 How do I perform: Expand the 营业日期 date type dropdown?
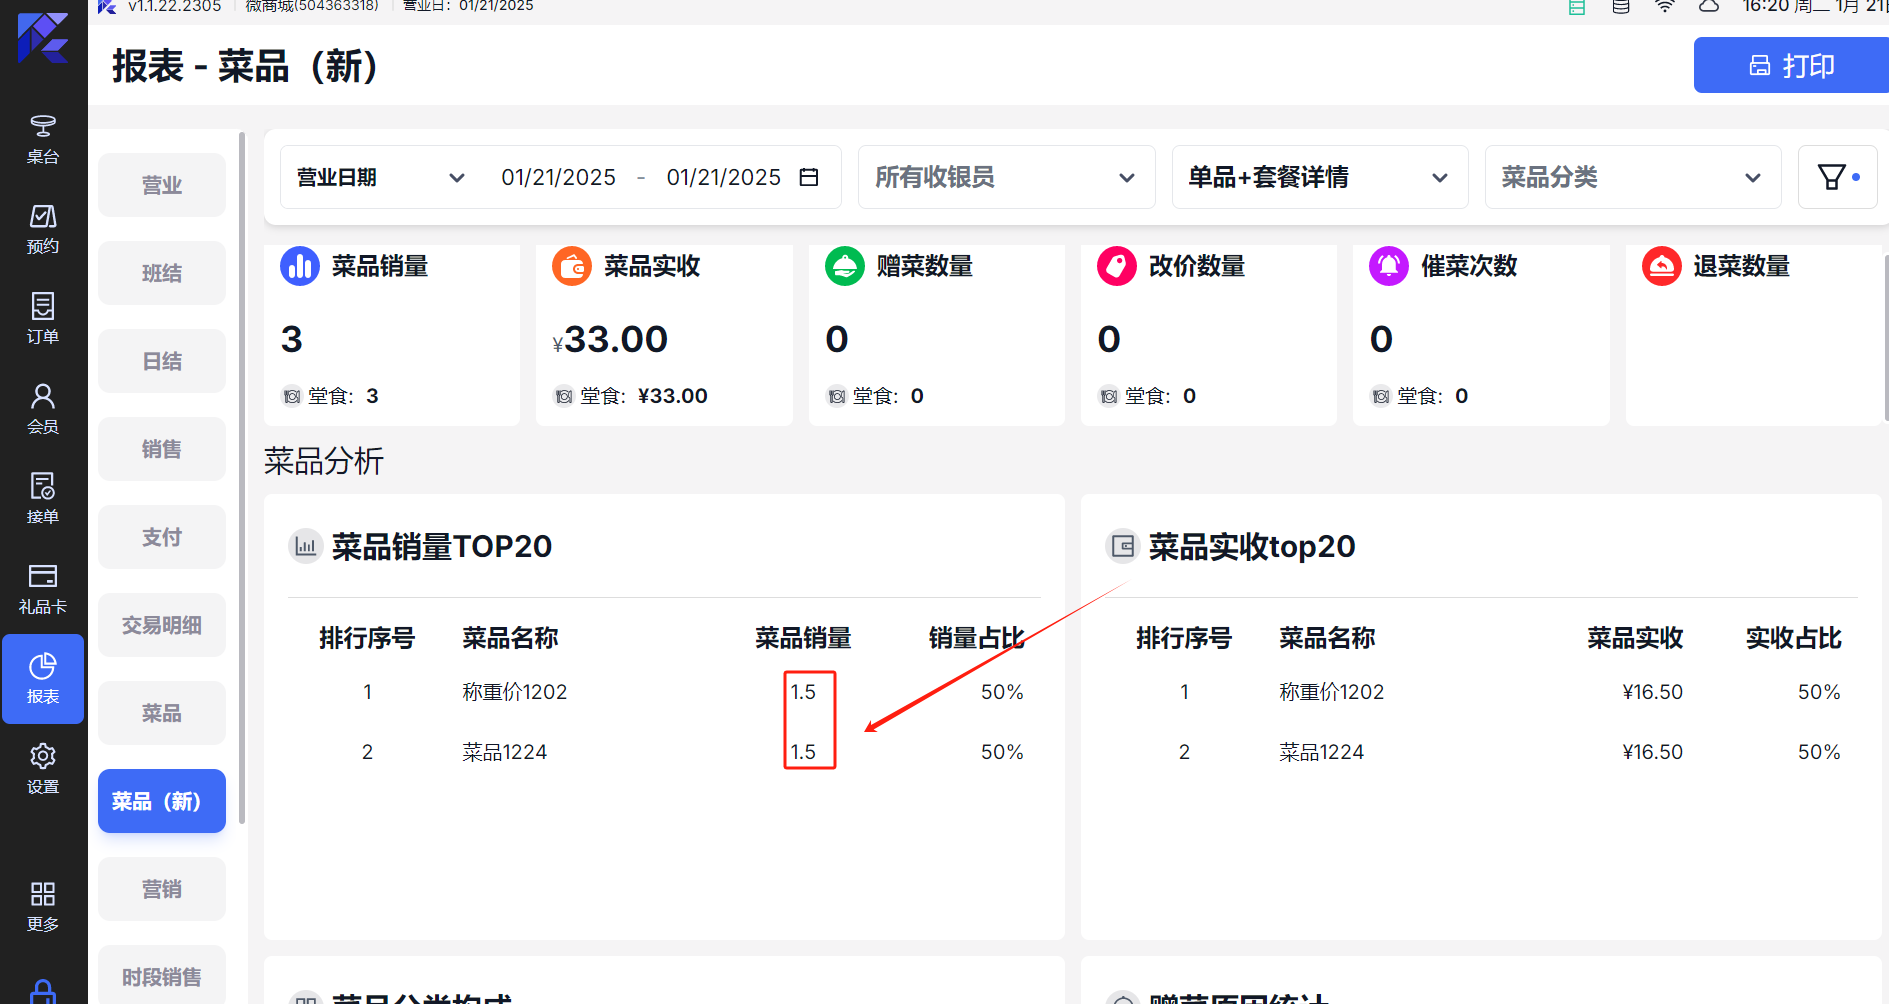[x=381, y=177]
